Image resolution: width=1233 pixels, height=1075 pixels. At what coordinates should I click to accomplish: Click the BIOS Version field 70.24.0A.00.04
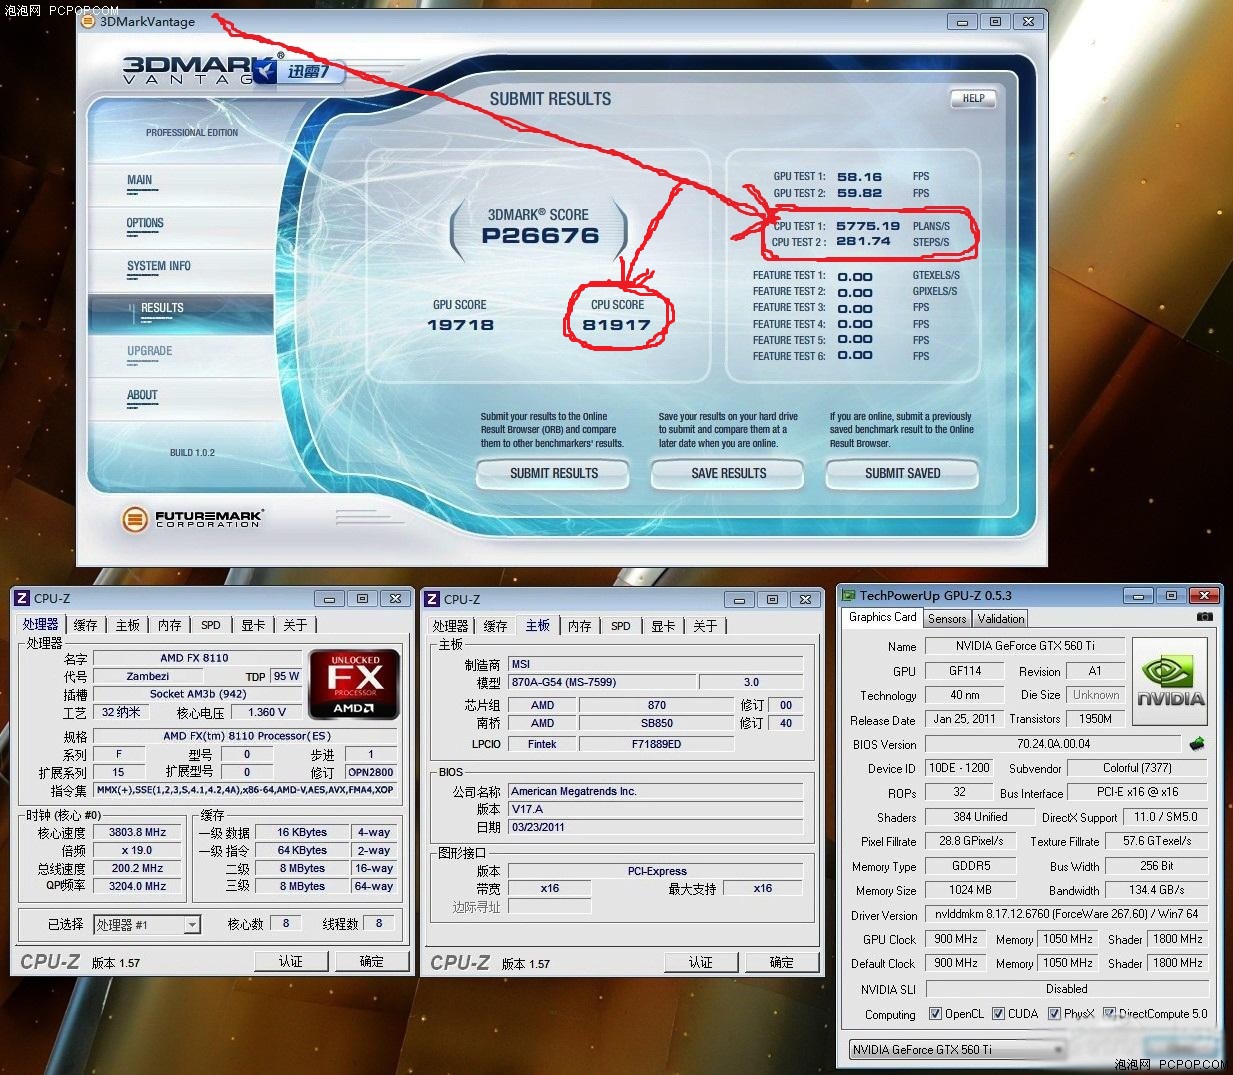[x=1053, y=744]
